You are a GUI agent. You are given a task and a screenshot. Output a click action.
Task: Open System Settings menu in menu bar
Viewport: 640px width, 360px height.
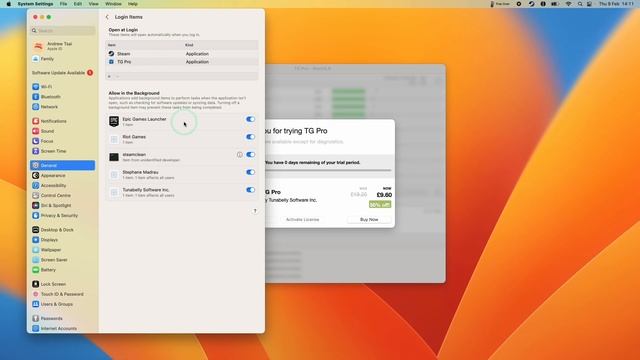[x=36, y=4]
